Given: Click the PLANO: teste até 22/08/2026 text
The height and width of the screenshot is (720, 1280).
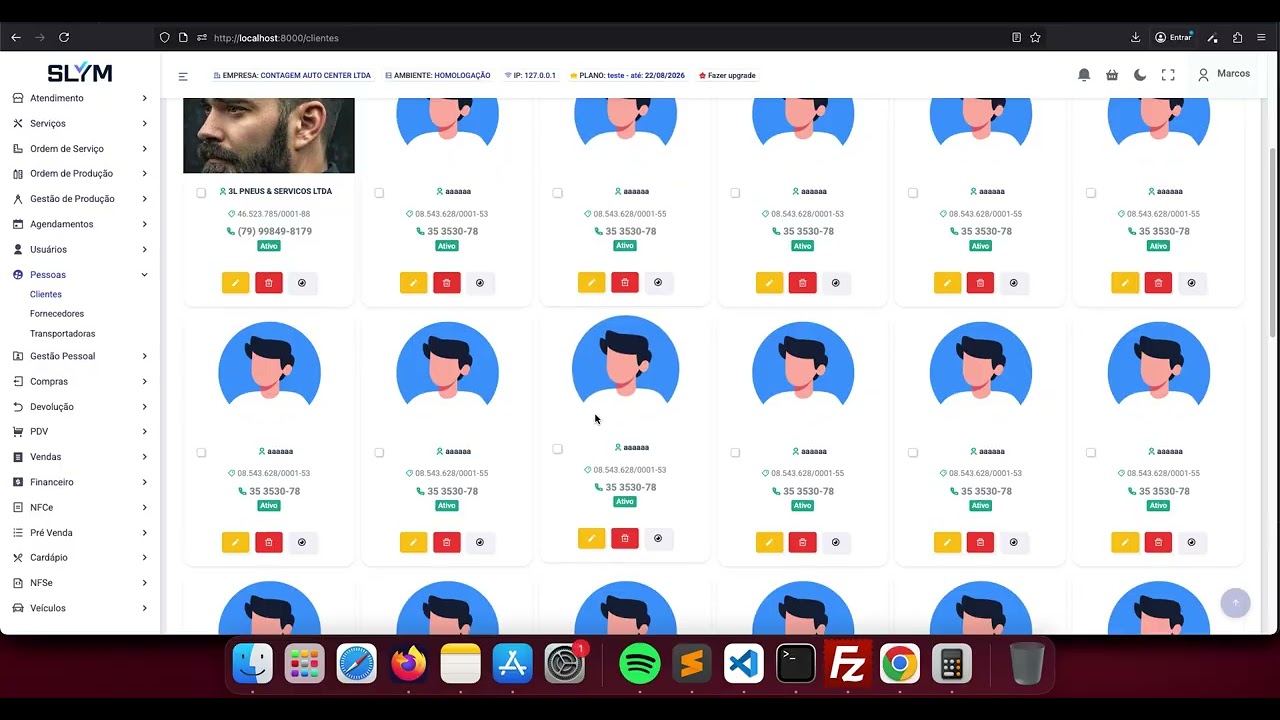Looking at the screenshot, I should click(627, 76).
